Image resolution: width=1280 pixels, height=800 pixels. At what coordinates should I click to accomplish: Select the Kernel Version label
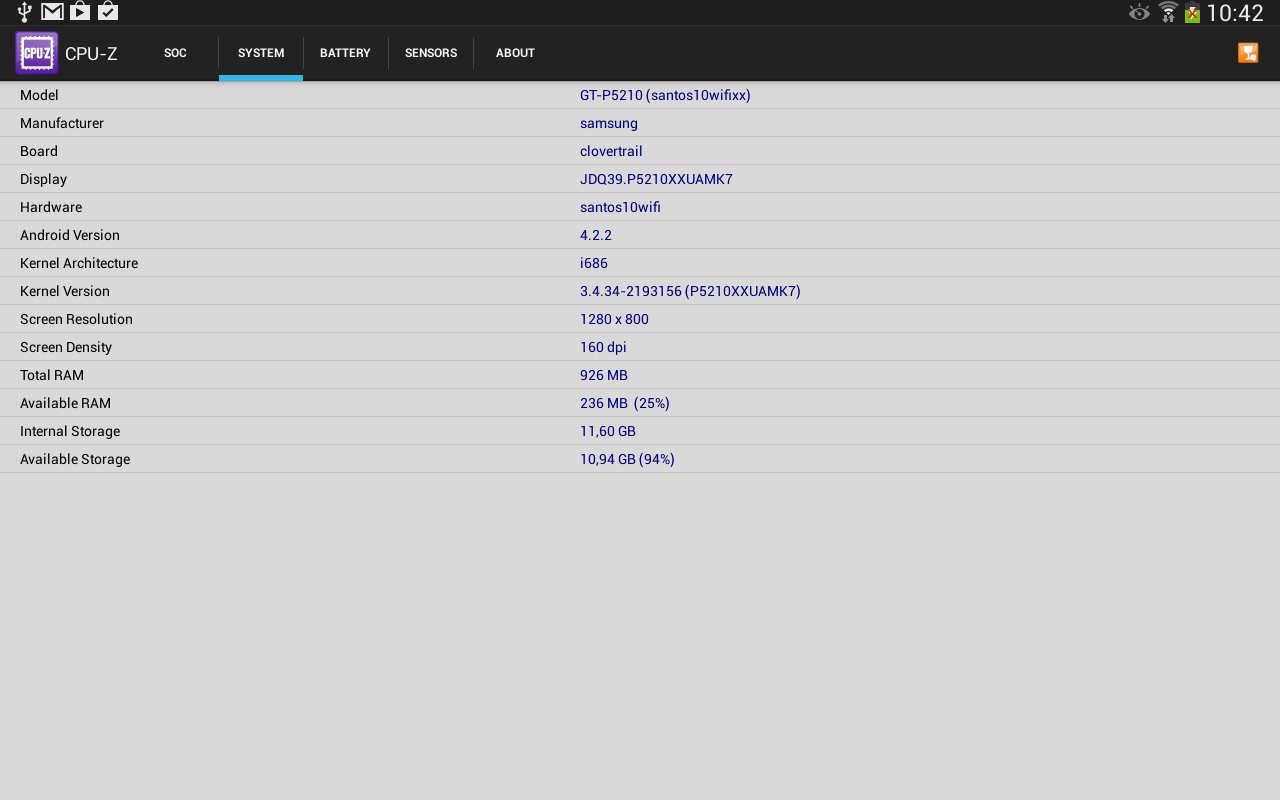pos(65,291)
